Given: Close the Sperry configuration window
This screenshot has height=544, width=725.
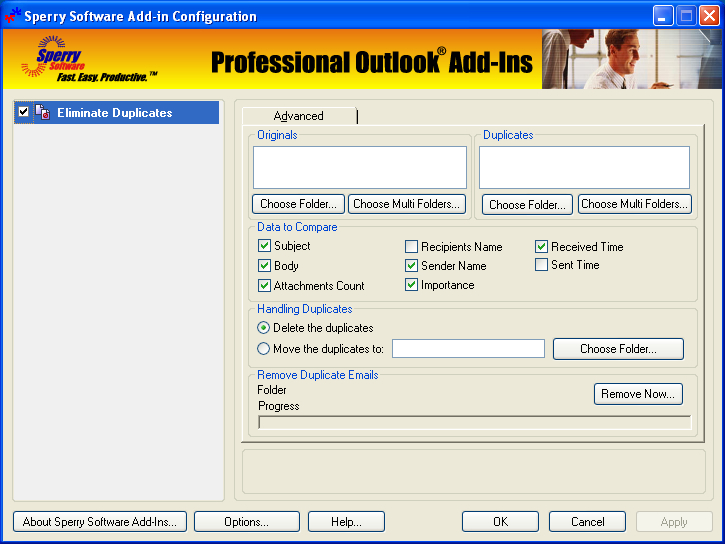Looking at the screenshot, I should (x=709, y=16).
